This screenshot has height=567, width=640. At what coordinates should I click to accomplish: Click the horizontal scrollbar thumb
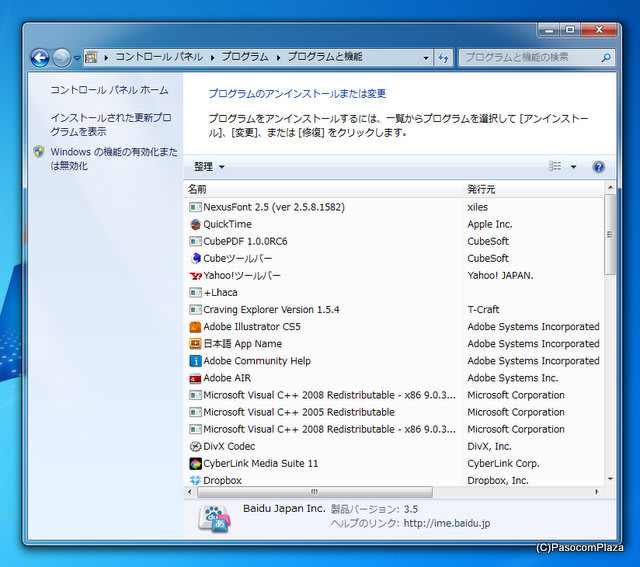pos(315,492)
